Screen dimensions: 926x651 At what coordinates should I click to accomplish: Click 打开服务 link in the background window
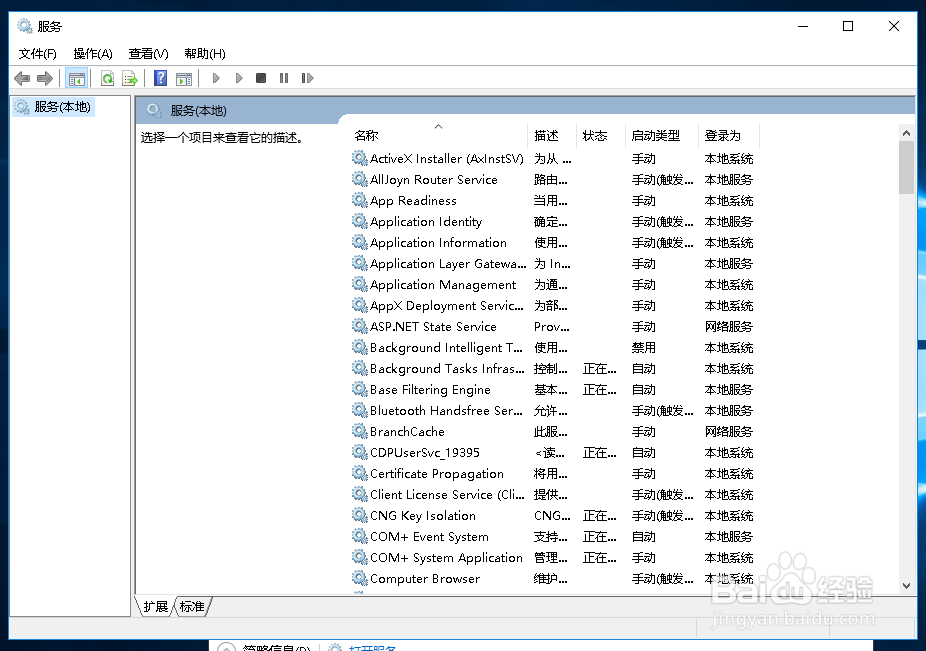pos(372,647)
